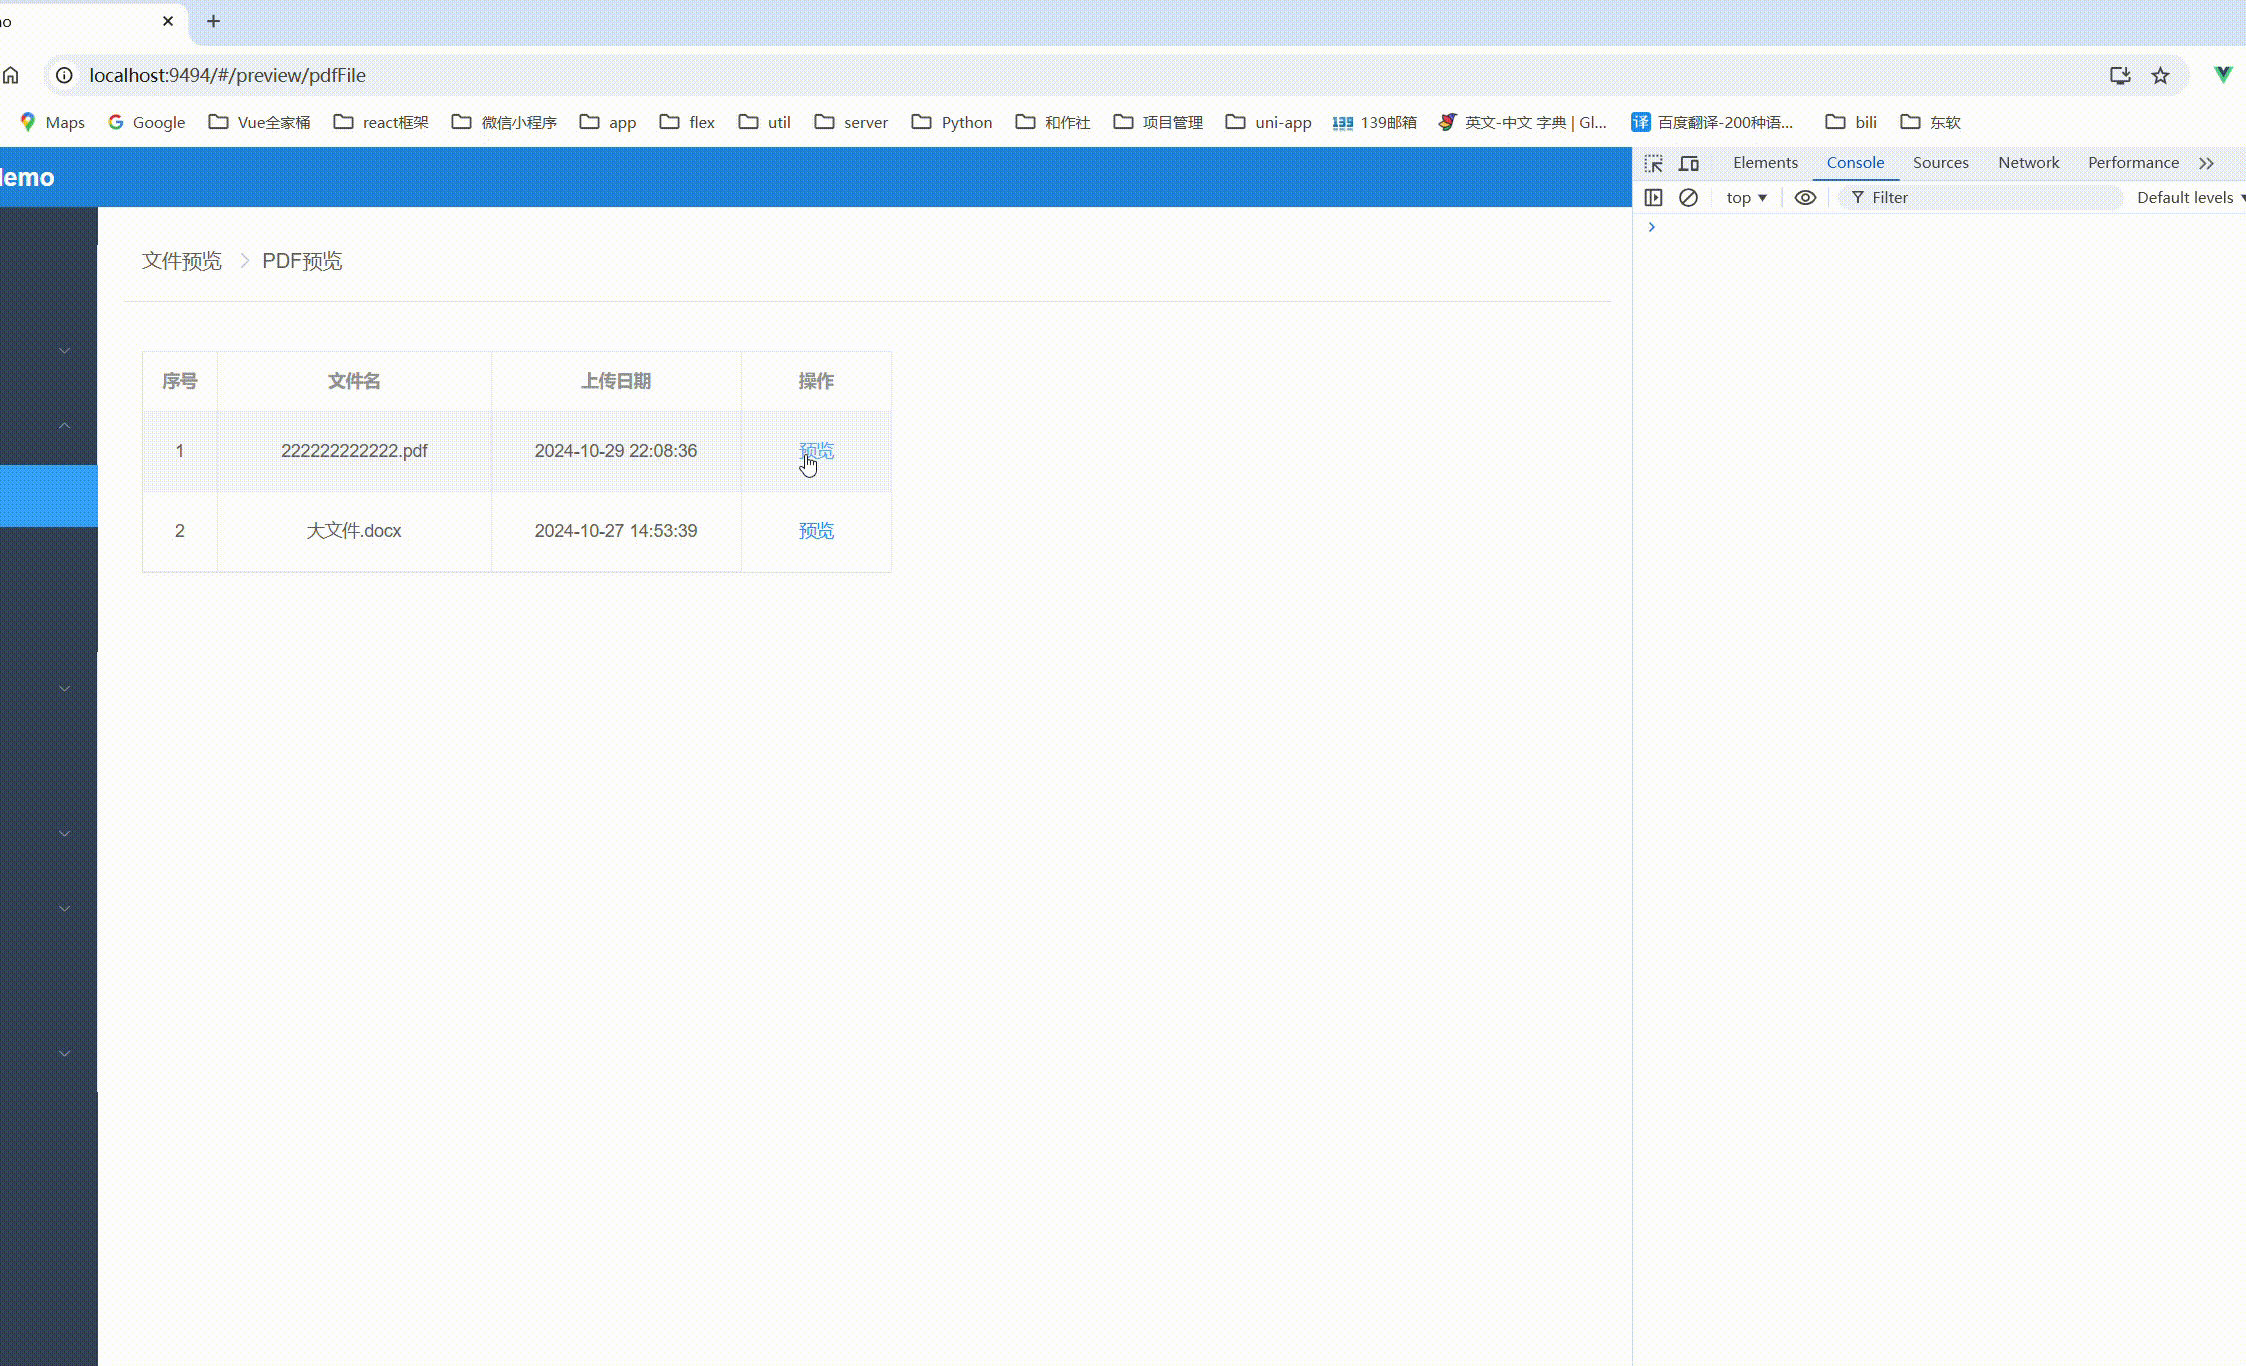Enable log filtering with Filter input

tap(1989, 196)
